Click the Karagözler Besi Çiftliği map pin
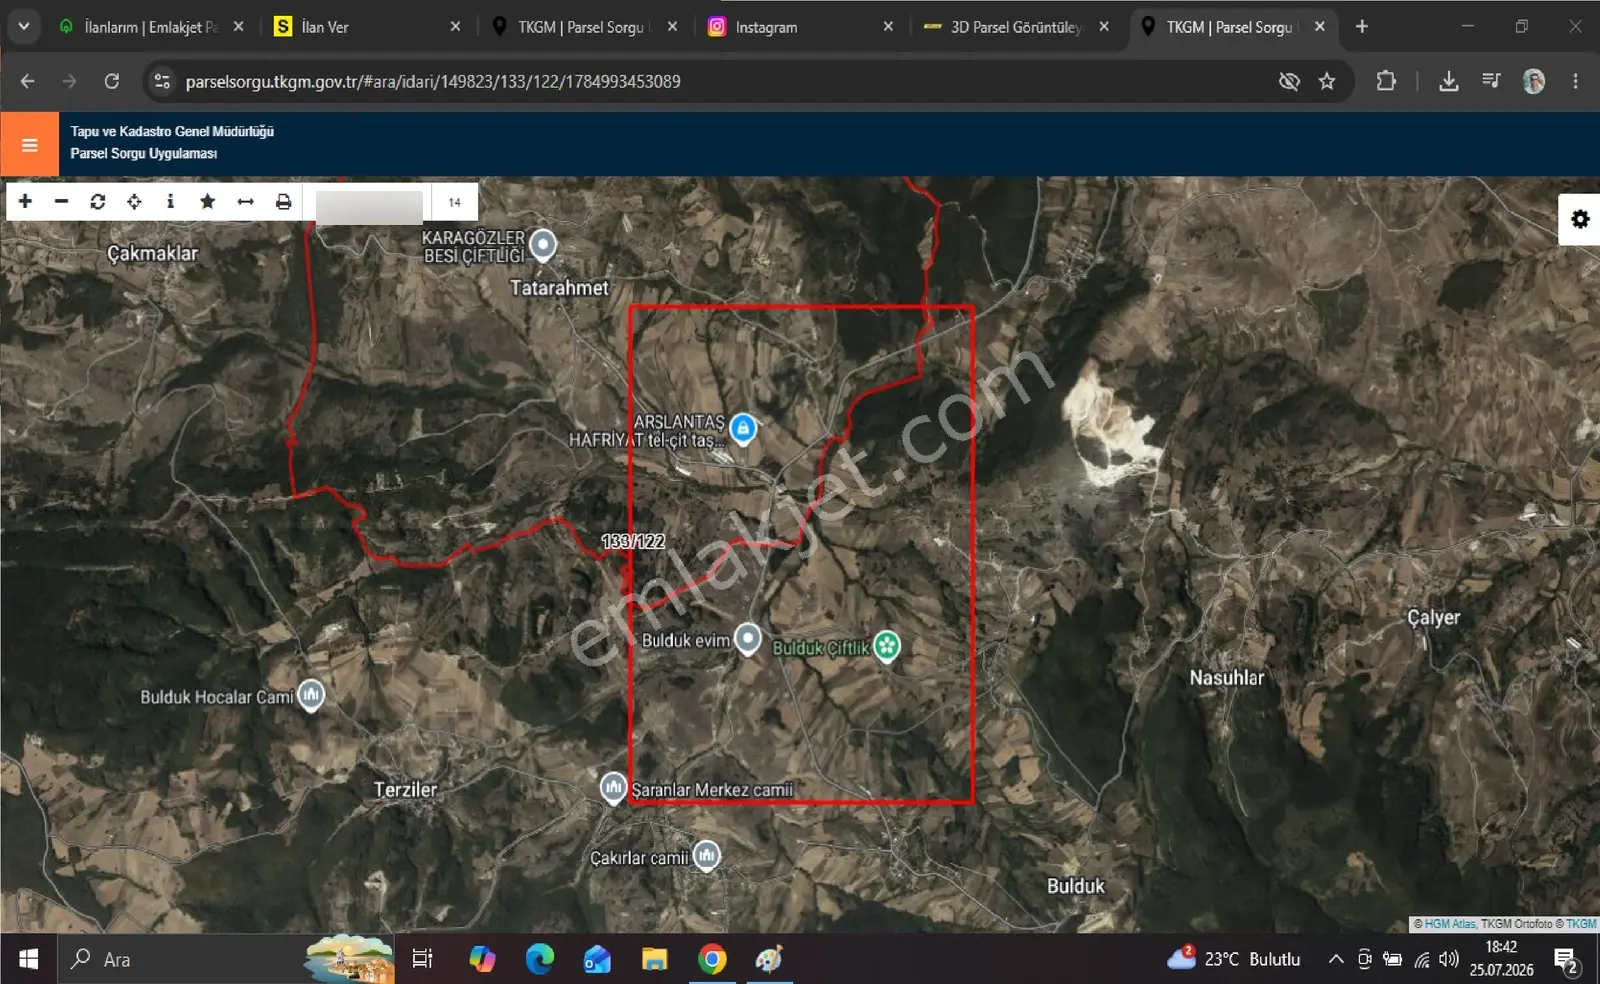 543,244
